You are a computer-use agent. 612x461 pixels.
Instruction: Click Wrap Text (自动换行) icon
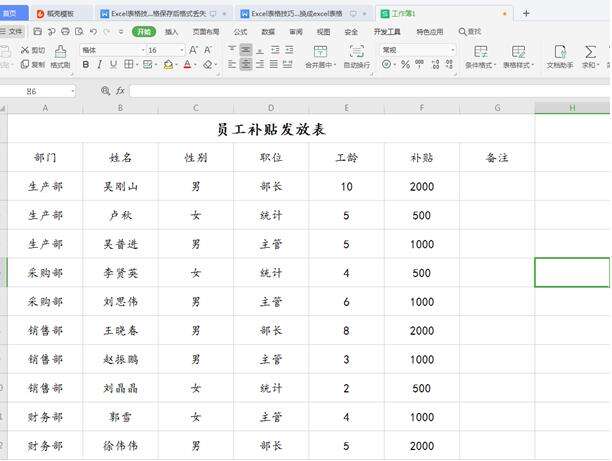(x=357, y=57)
